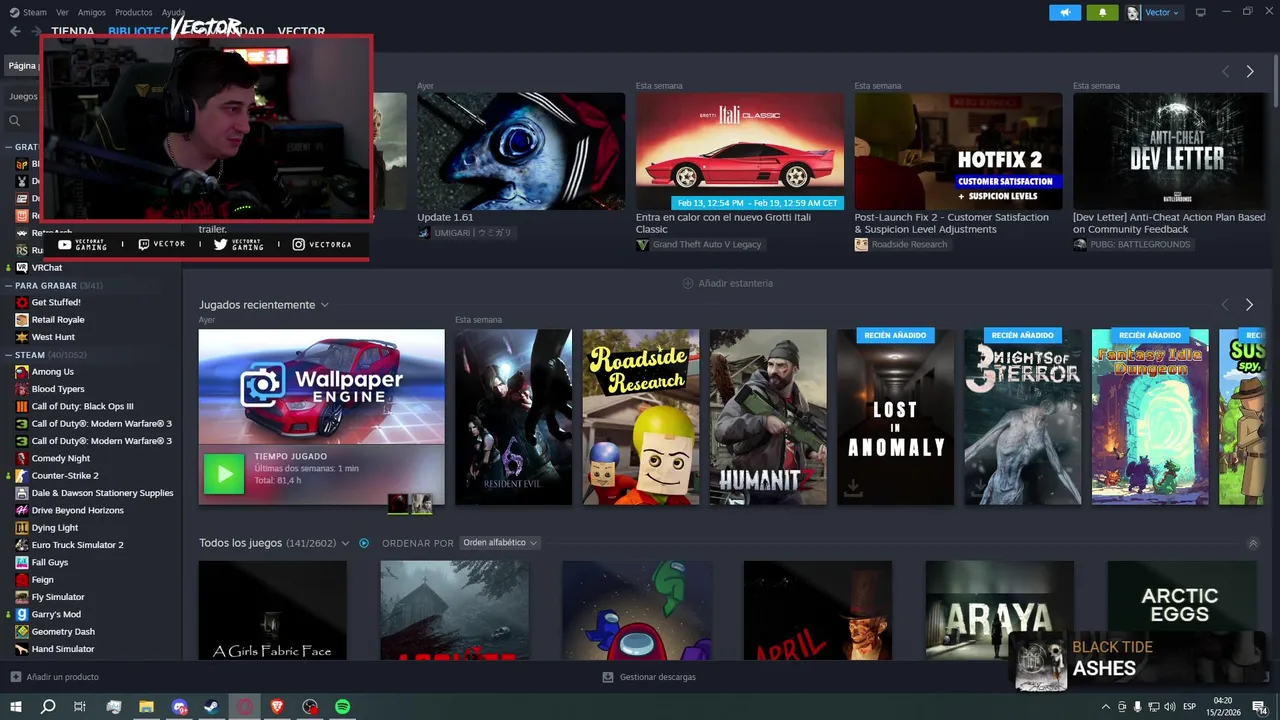Collapse the STEAM collection in sidebar

[8, 355]
